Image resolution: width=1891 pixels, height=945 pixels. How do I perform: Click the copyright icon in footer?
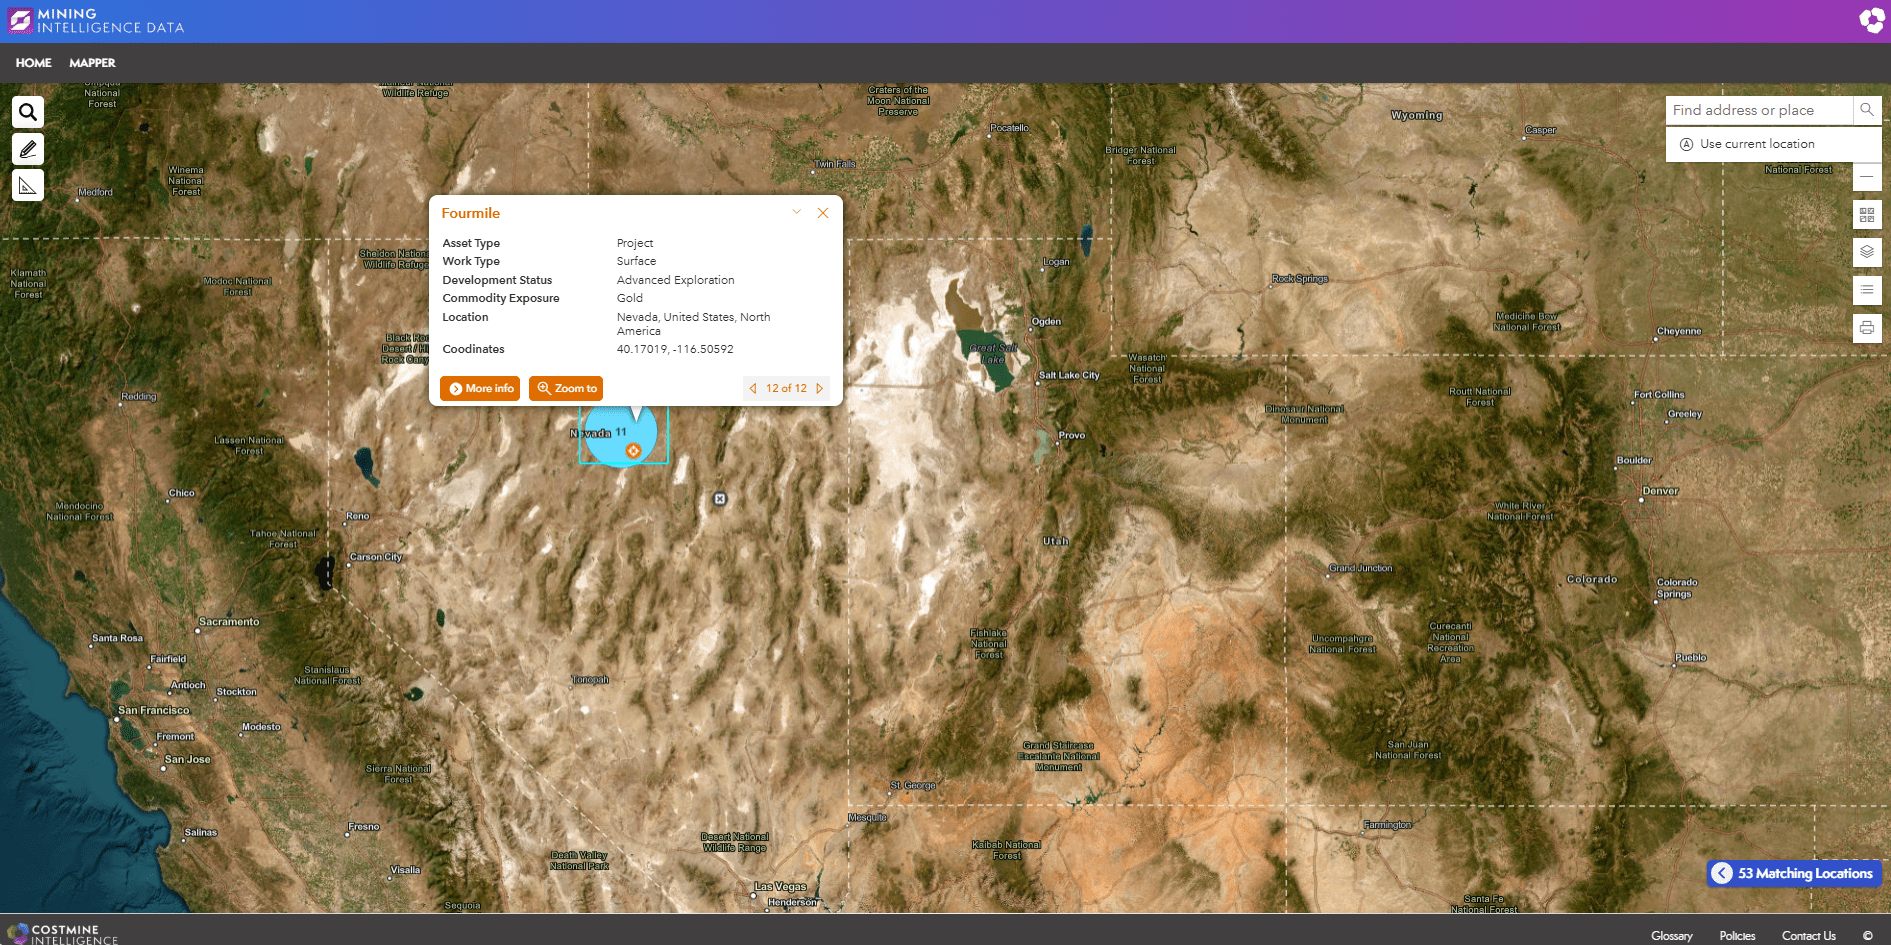(x=1867, y=936)
